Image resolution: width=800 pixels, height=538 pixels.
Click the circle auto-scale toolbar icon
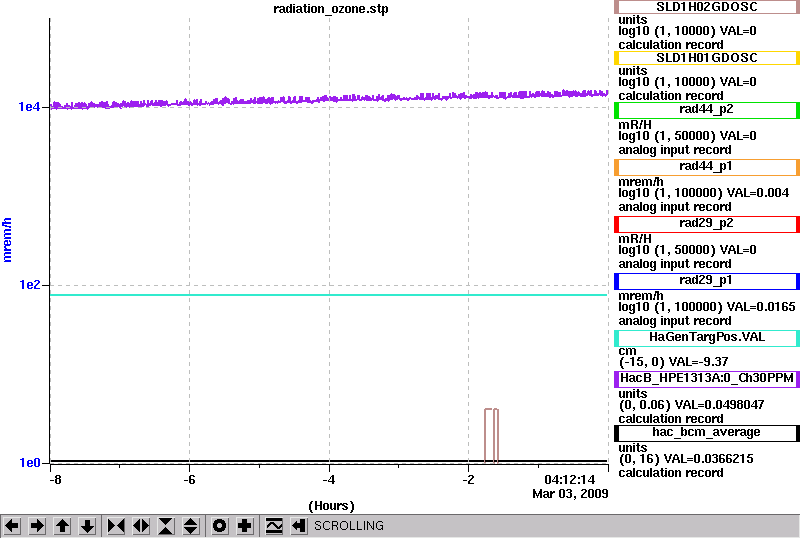coord(219,526)
